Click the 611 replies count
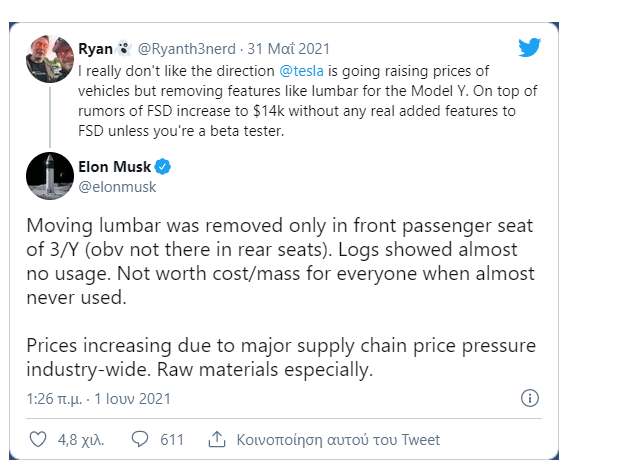Viewport: 624px width, 475px height. pyautogui.click(x=172, y=439)
